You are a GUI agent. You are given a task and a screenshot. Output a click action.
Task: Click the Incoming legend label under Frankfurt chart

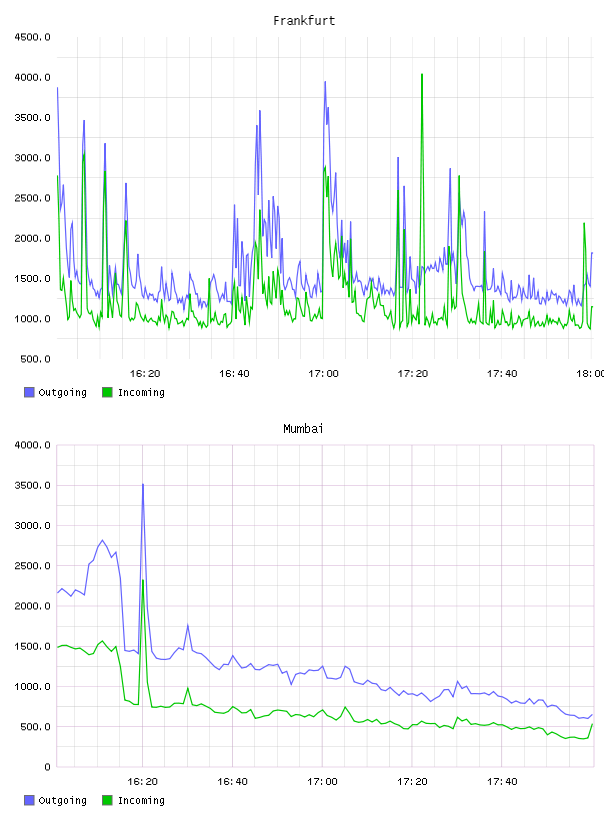point(141,393)
